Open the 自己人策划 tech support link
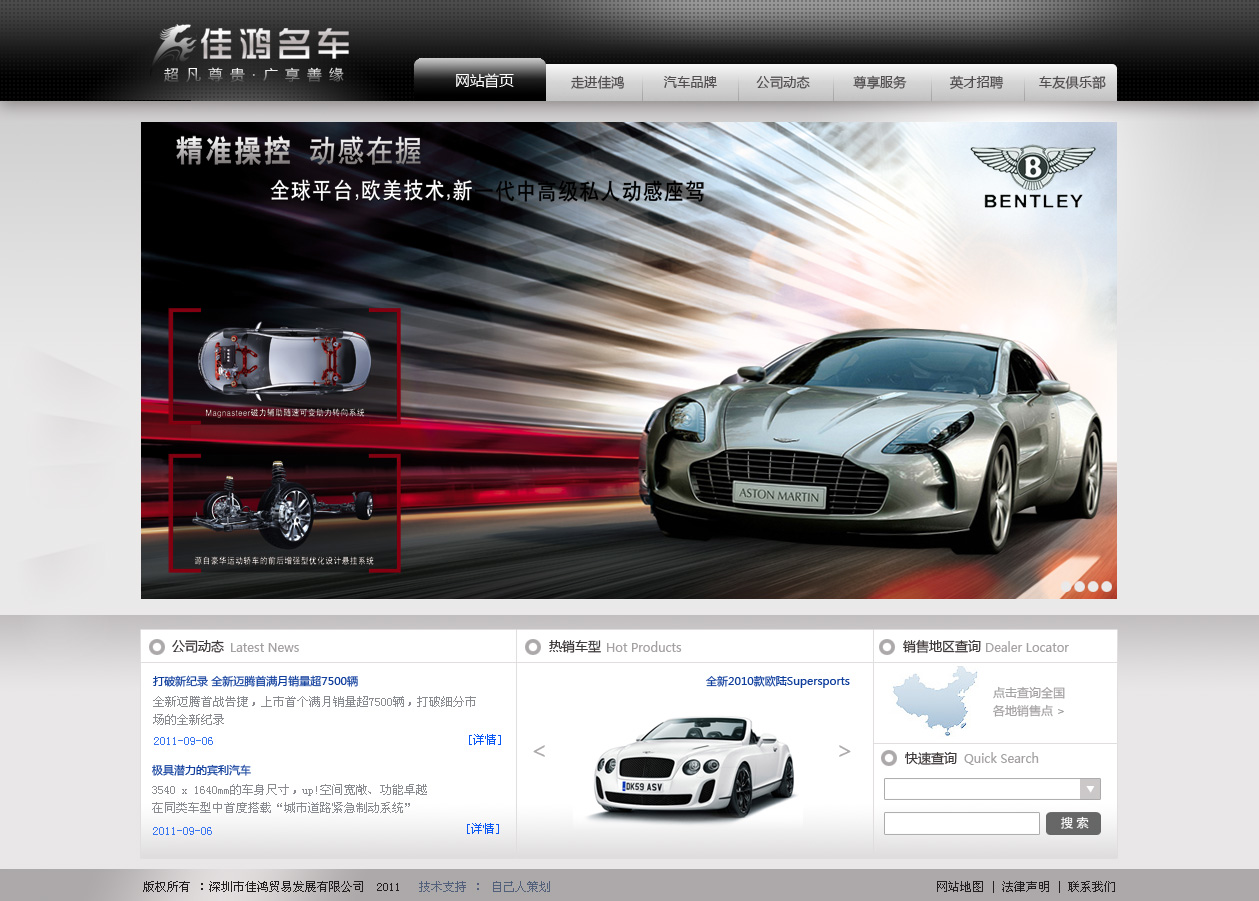The height and width of the screenshot is (901, 1259). [521, 887]
